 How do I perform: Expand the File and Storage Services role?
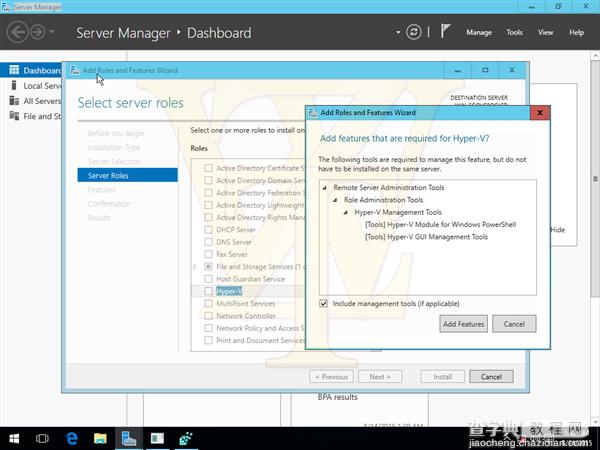[195, 266]
